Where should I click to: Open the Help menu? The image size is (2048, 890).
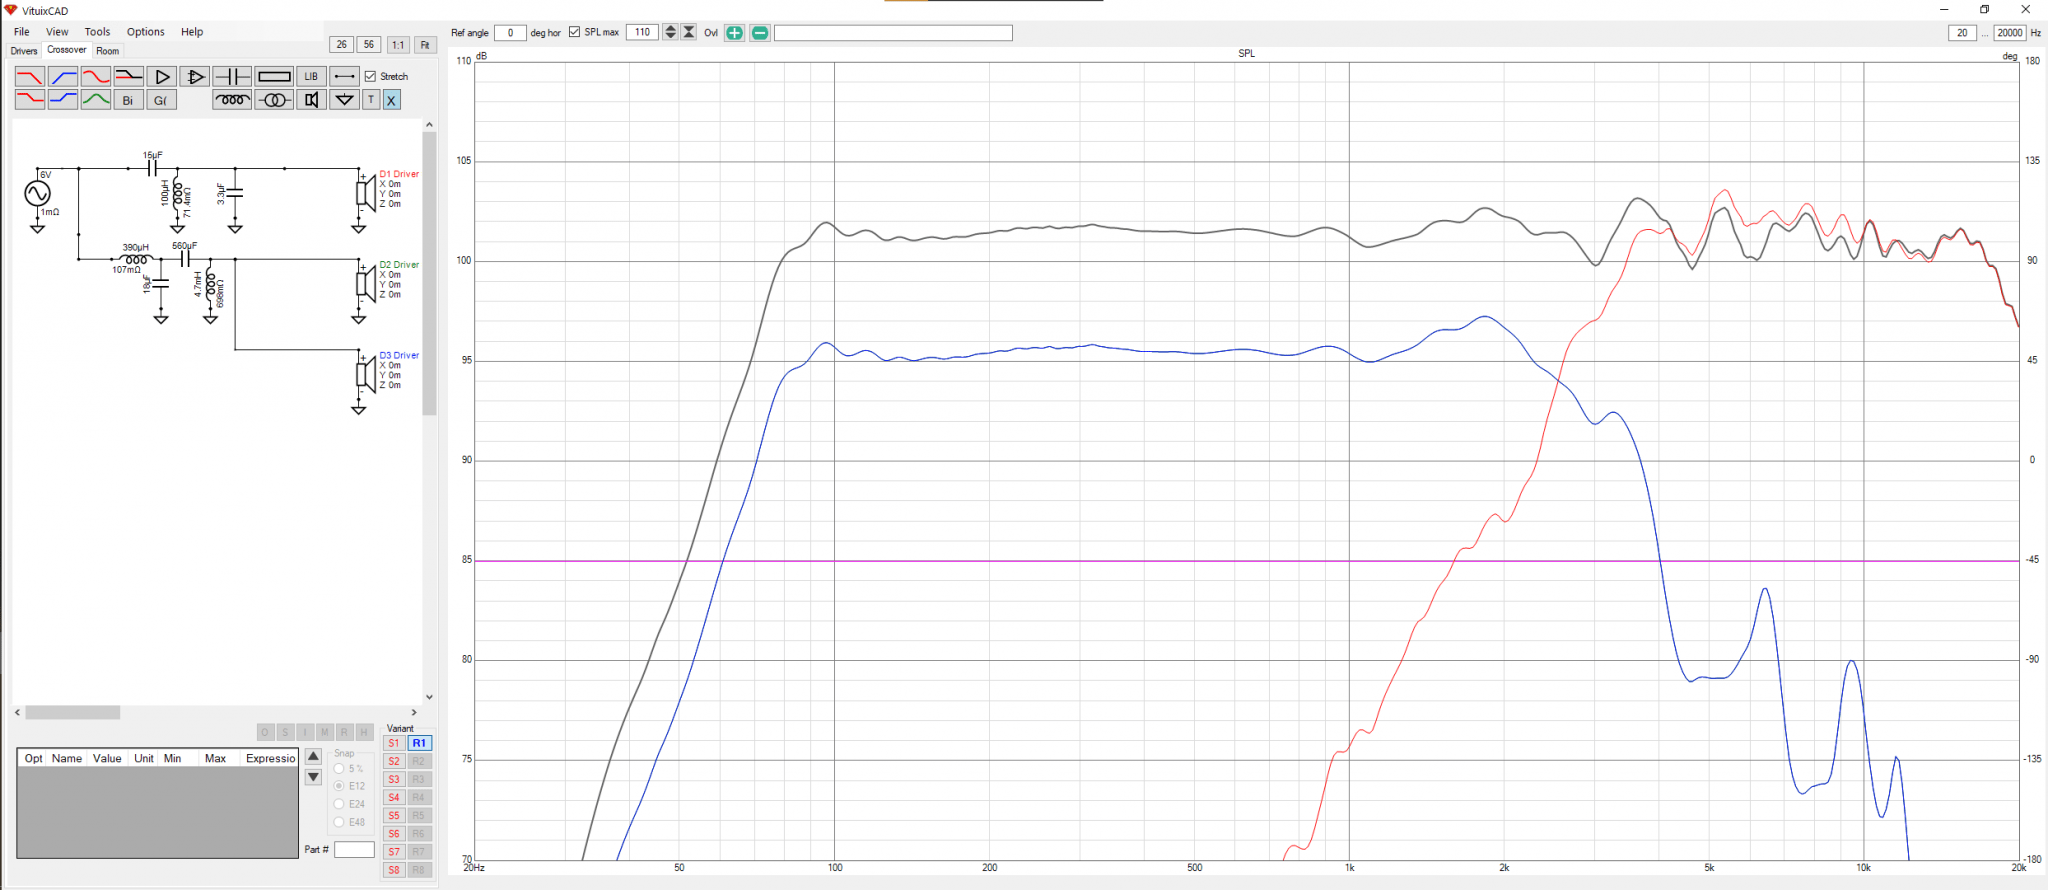[192, 32]
